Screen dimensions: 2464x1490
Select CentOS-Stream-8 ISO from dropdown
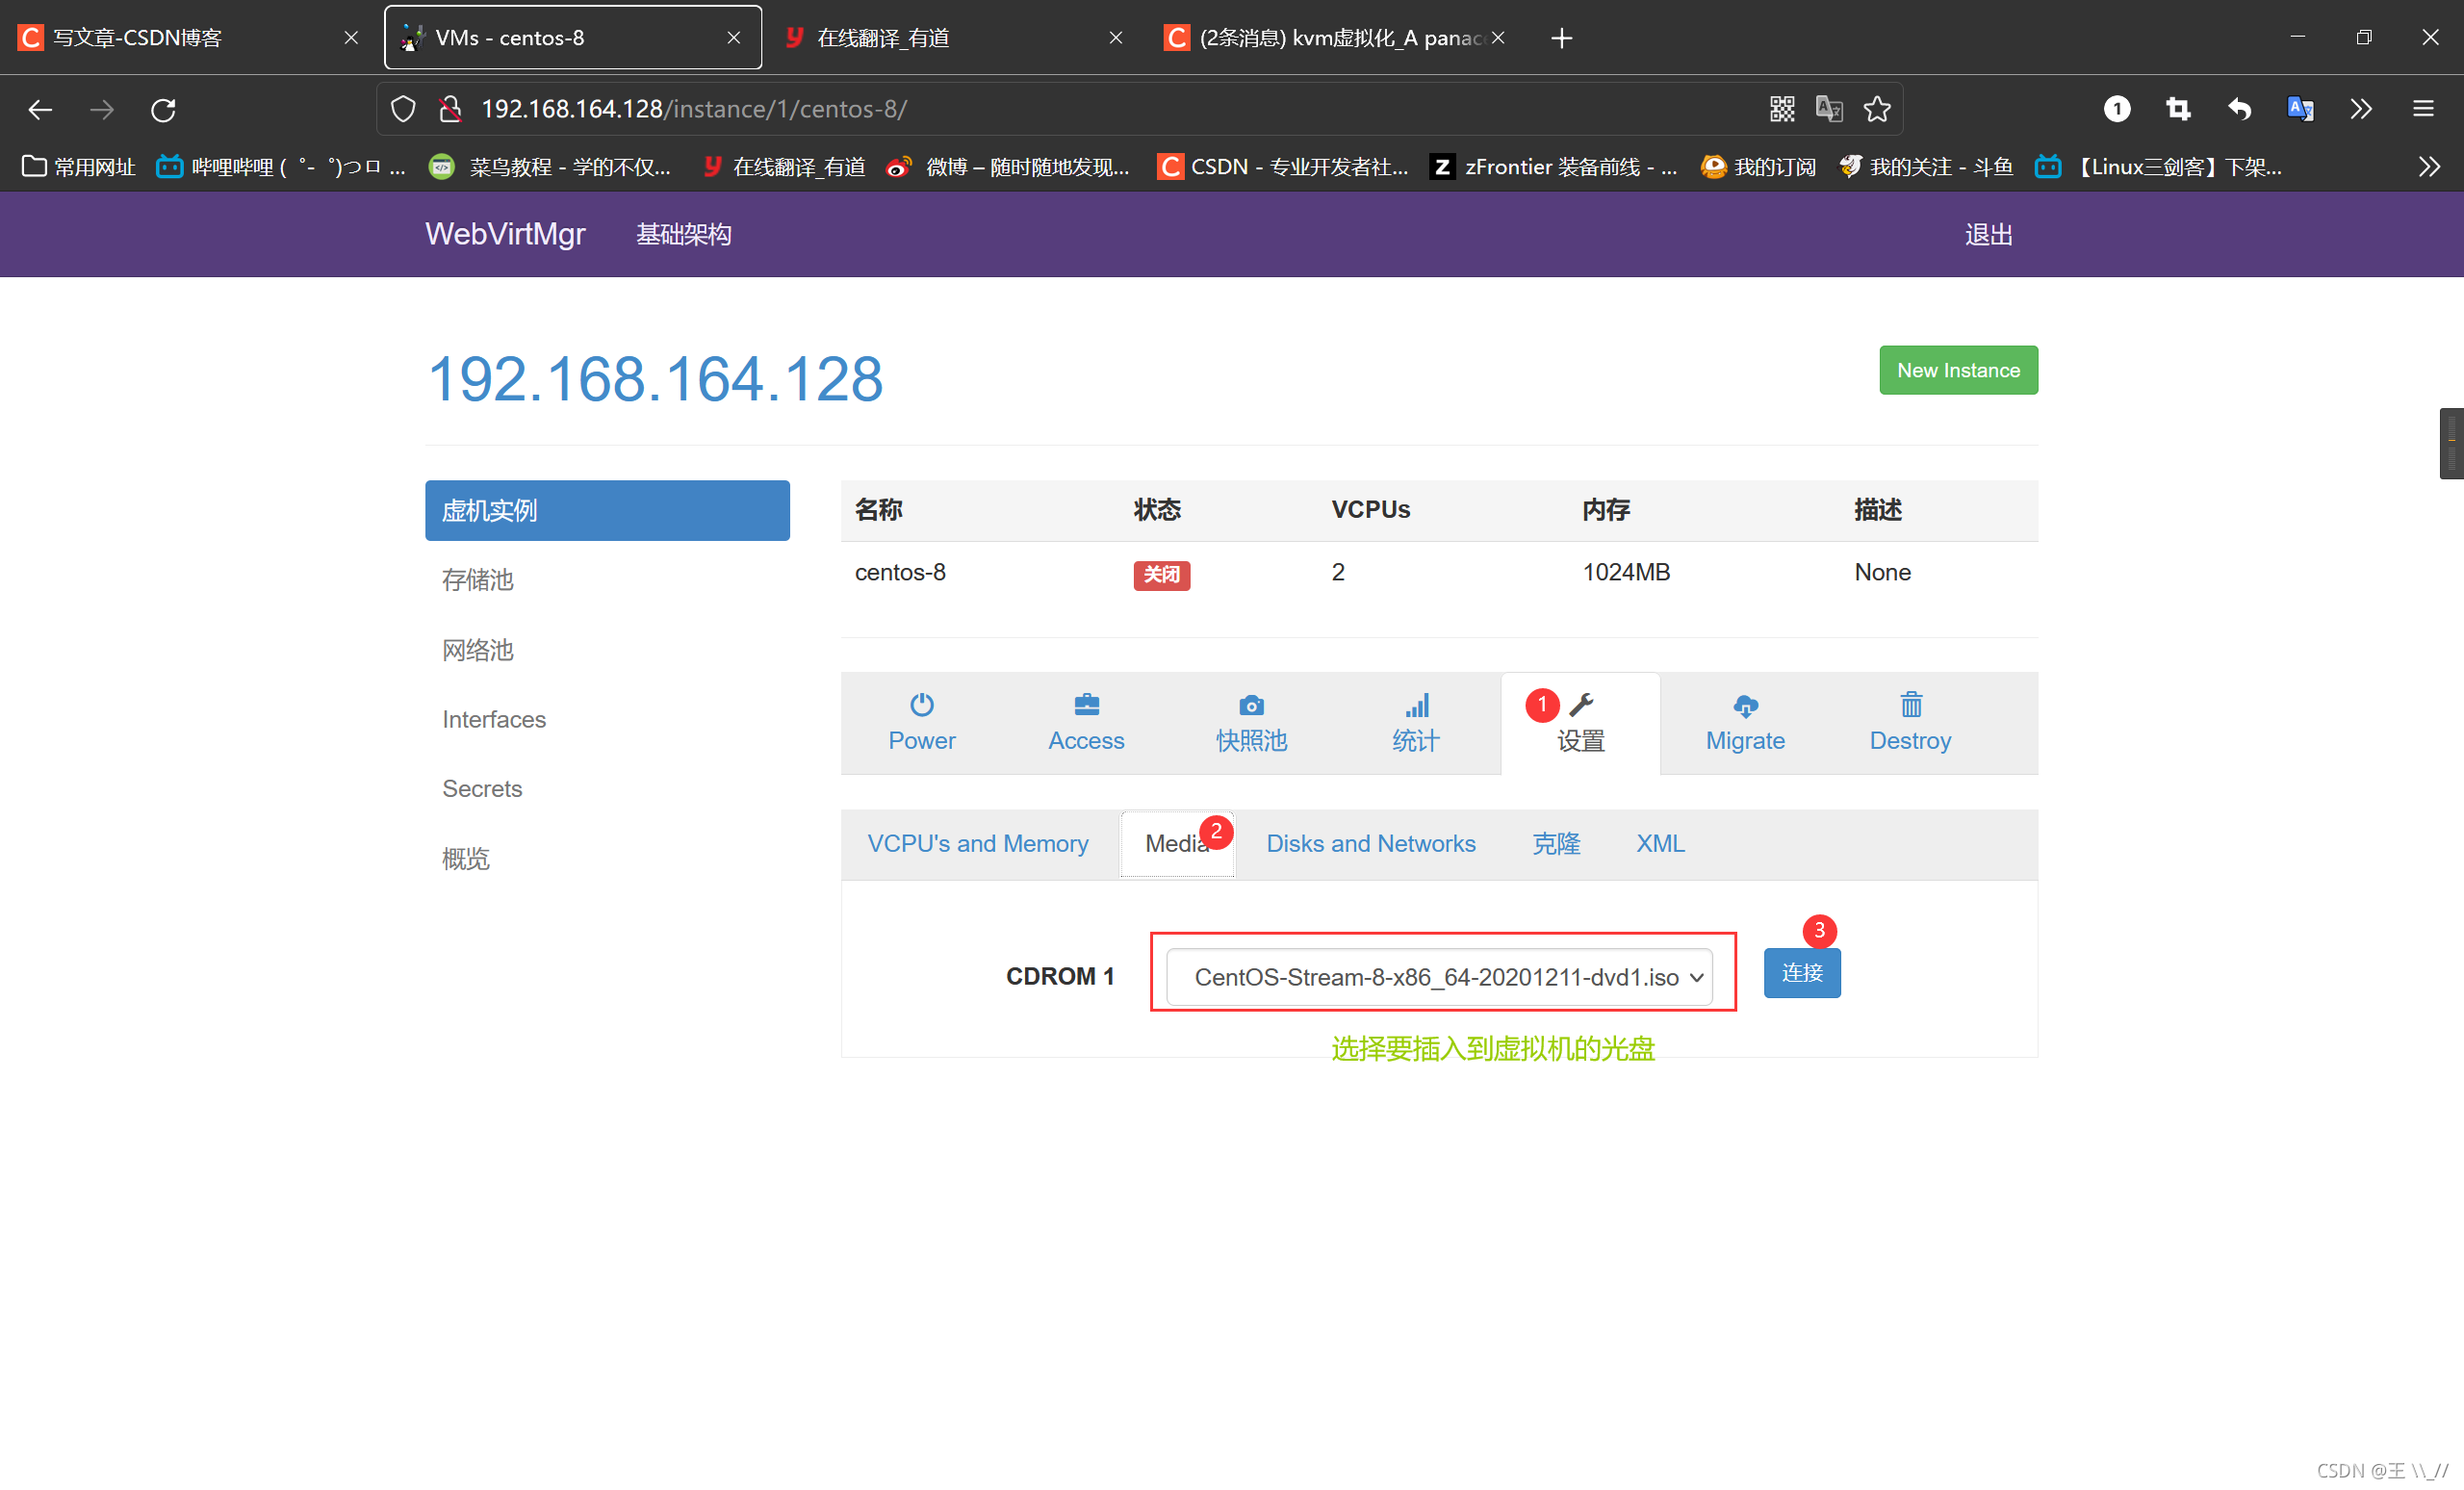pyautogui.click(x=1440, y=975)
